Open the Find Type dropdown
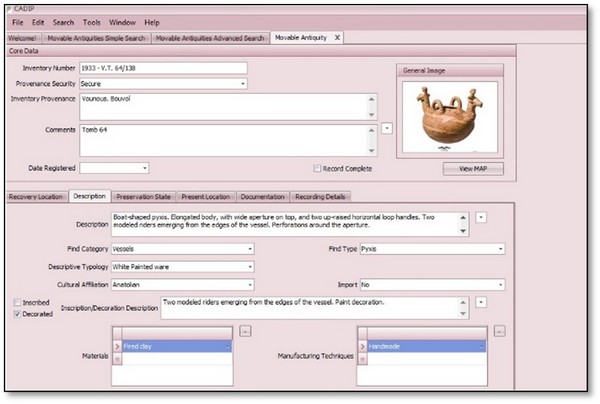 tap(501, 249)
